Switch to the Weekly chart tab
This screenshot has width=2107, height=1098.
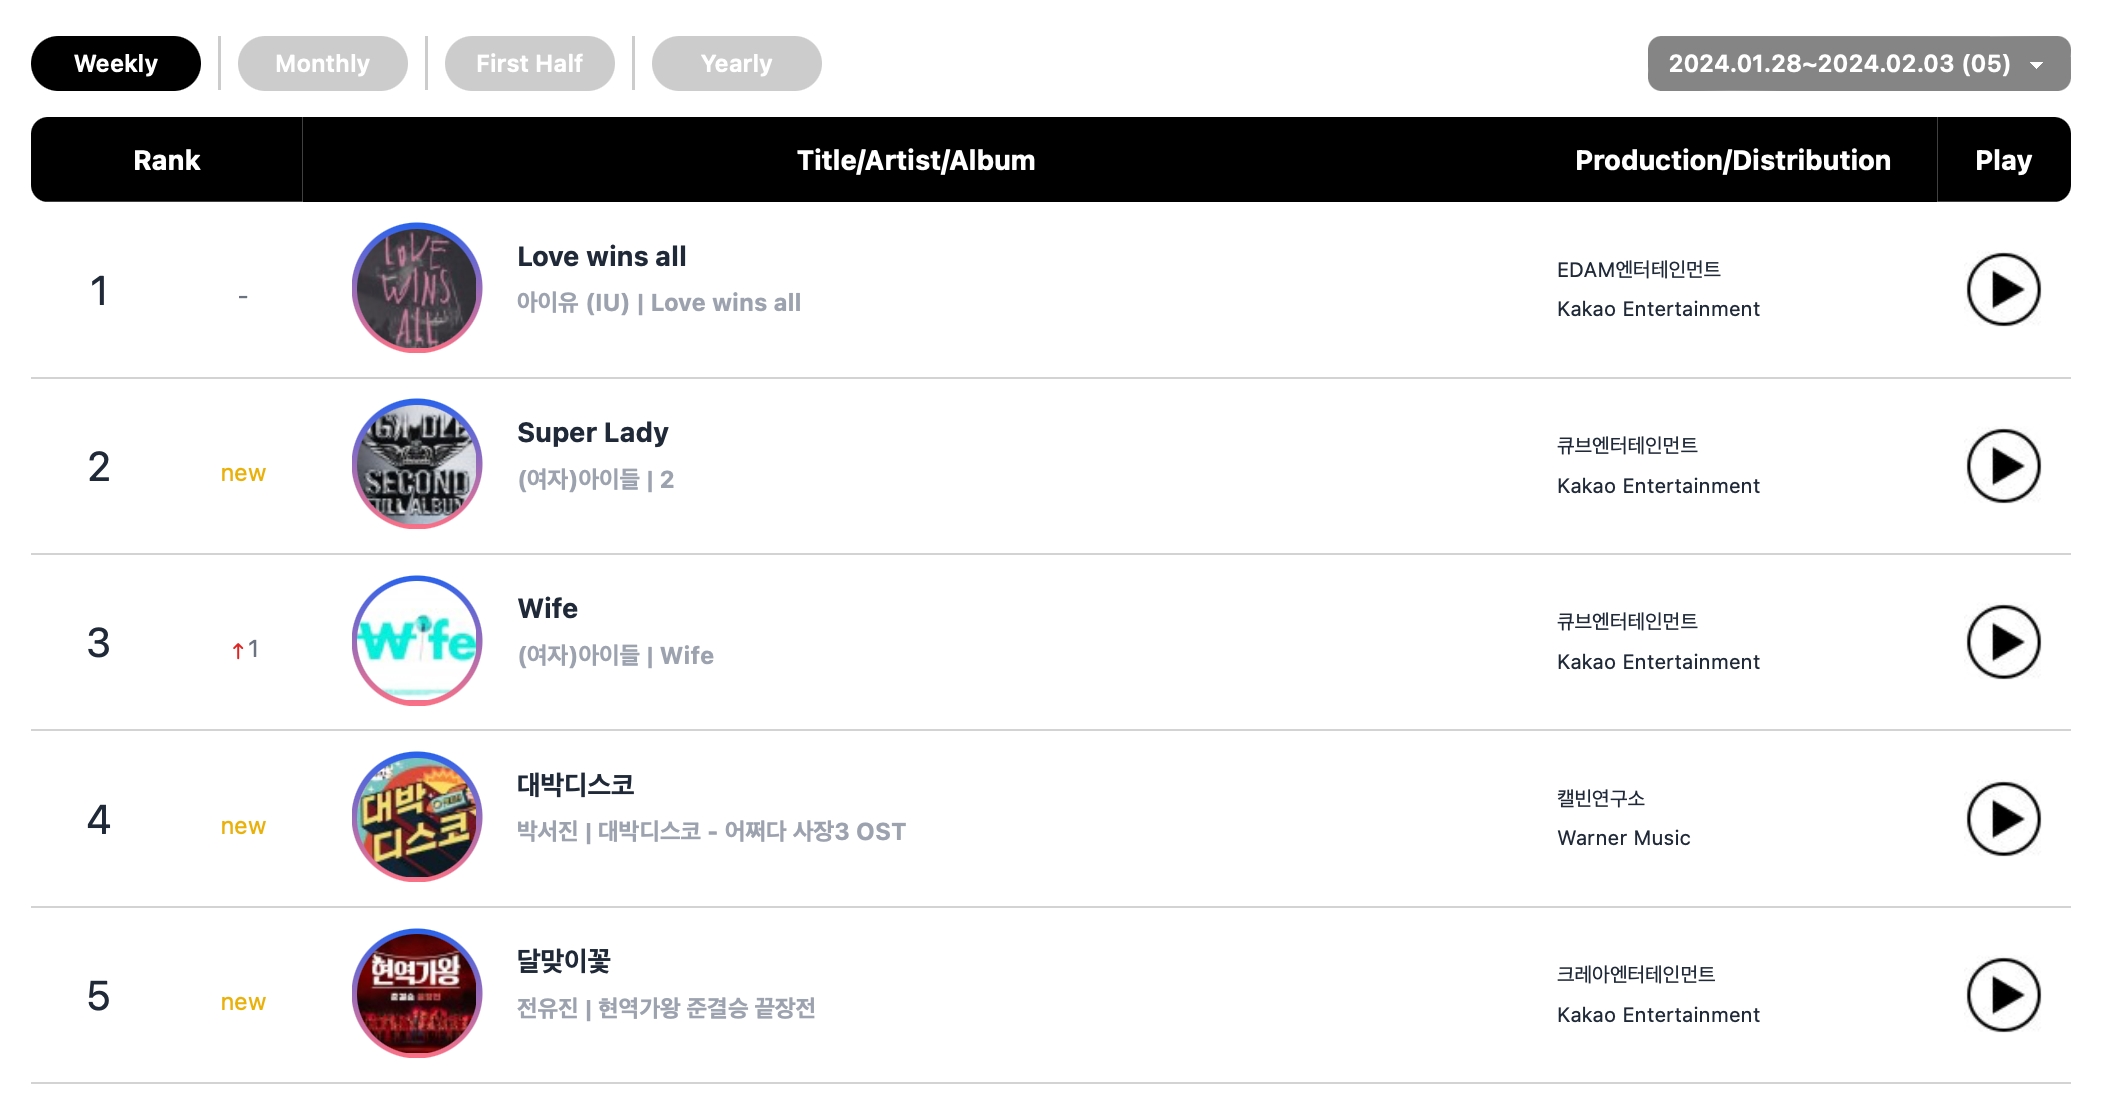(x=116, y=64)
